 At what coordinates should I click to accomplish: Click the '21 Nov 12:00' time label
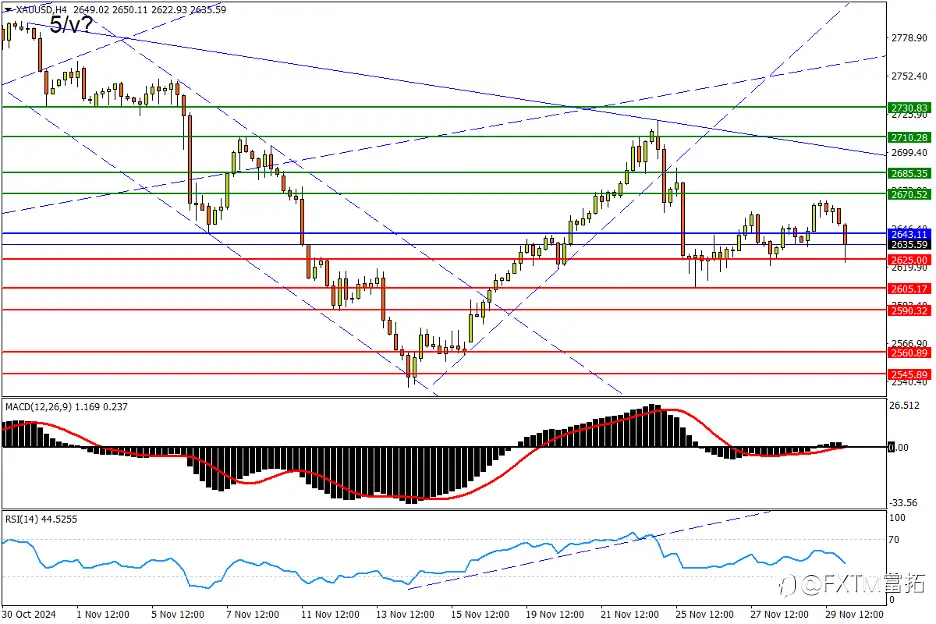coord(630,614)
